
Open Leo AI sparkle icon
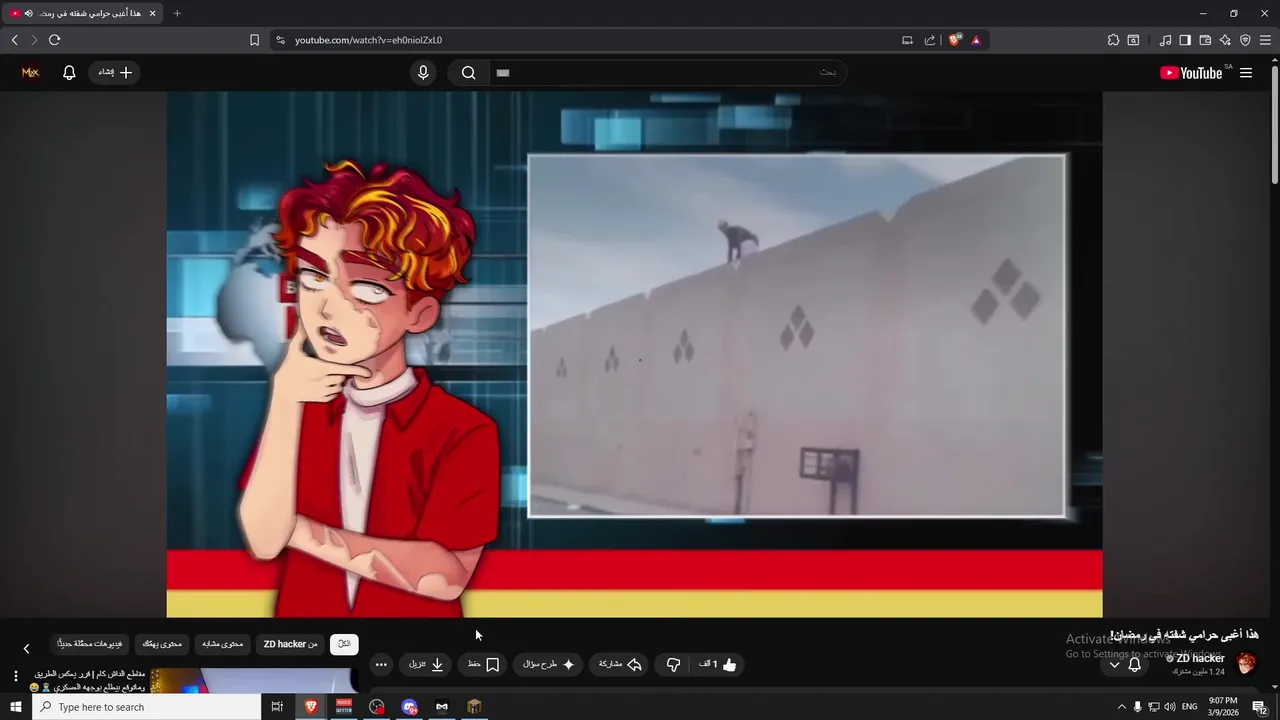[1225, 40]
